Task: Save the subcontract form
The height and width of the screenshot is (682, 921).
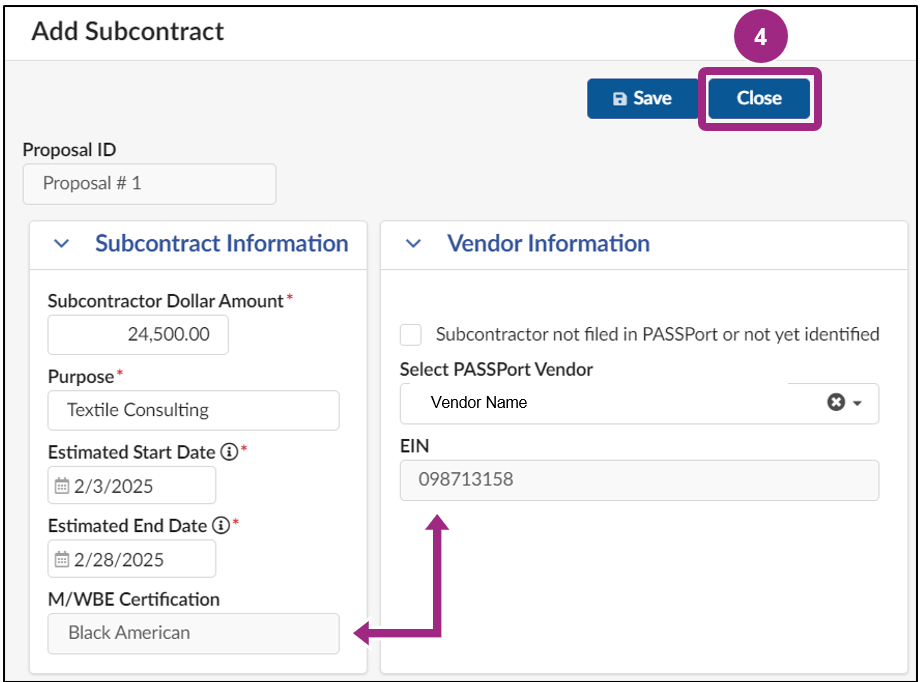Action: tap(641, 98)
